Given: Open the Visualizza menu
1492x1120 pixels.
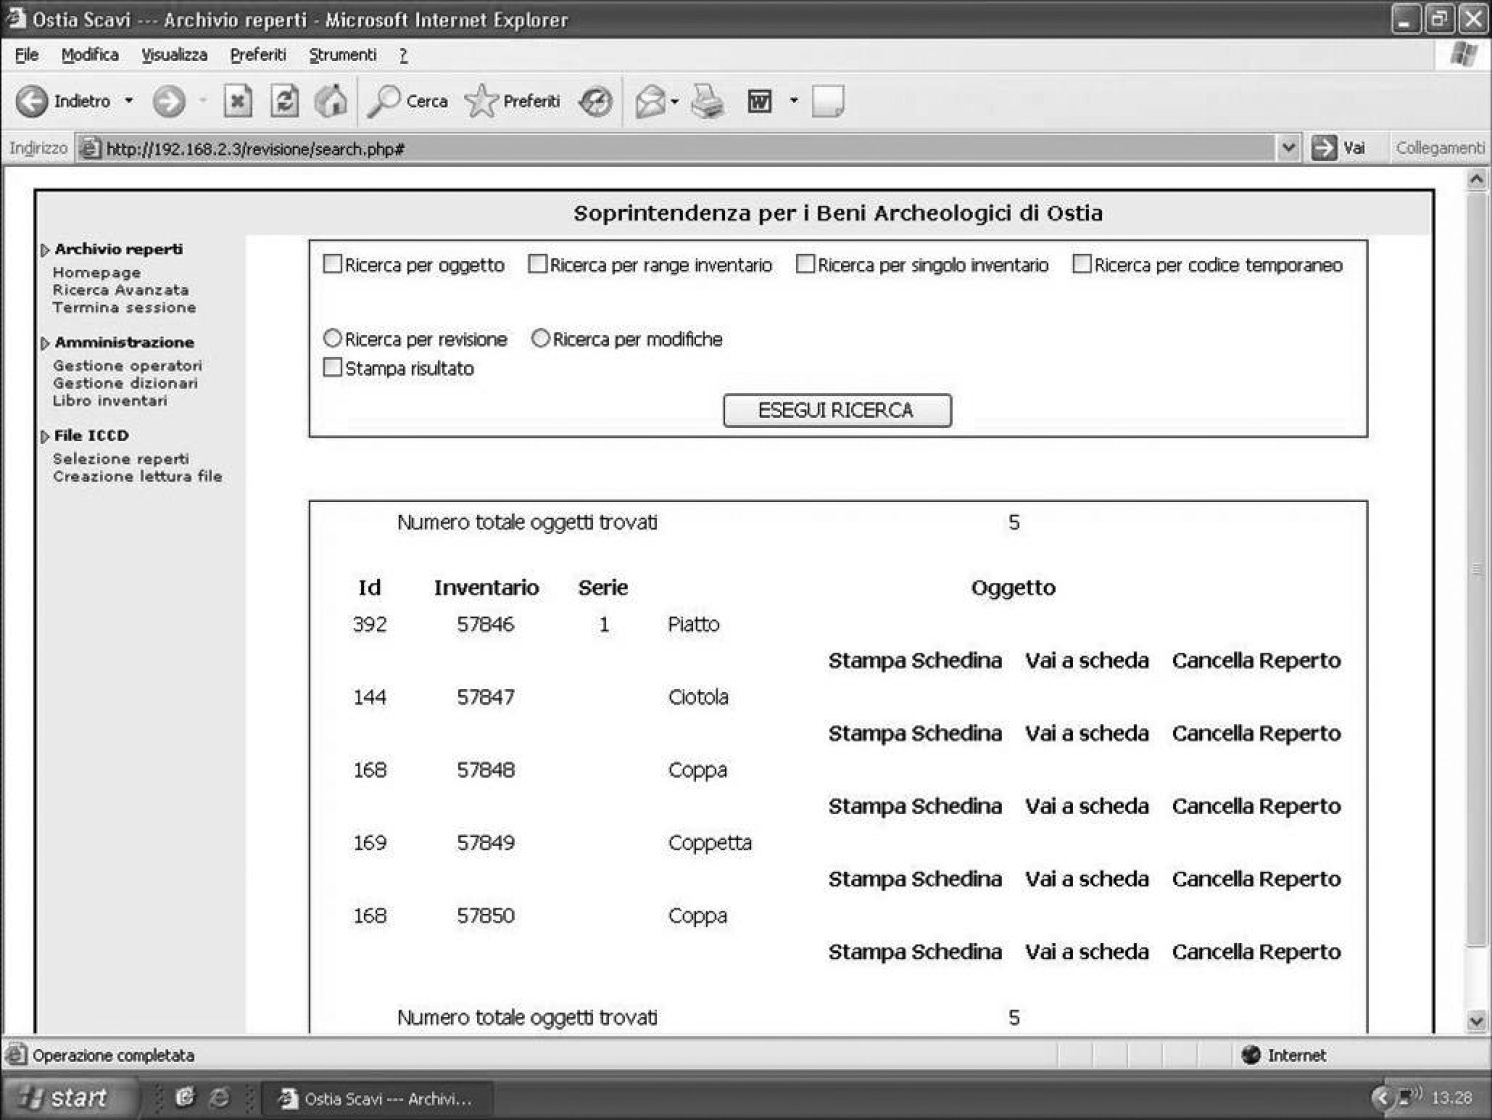Looking at the screenshot, I should point(174,55).
